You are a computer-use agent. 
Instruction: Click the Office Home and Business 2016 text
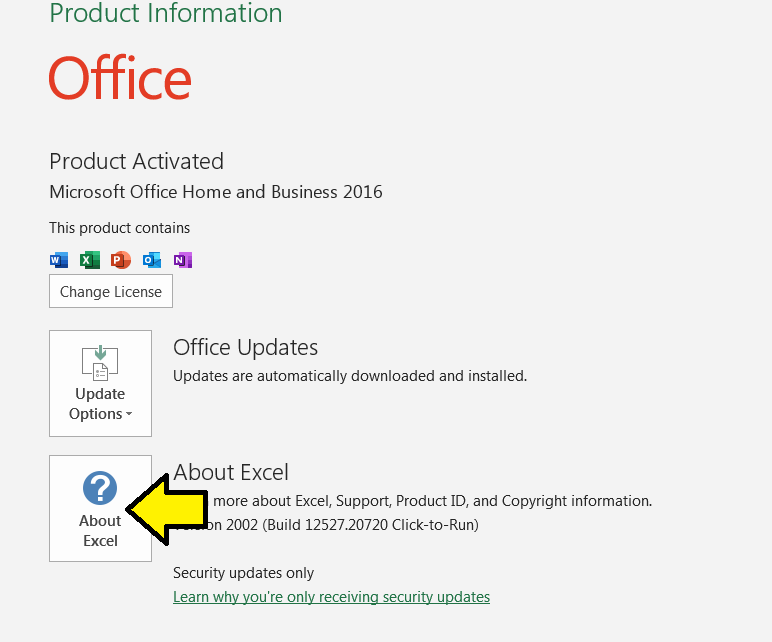pyautogui.click(x=216, y=192)
